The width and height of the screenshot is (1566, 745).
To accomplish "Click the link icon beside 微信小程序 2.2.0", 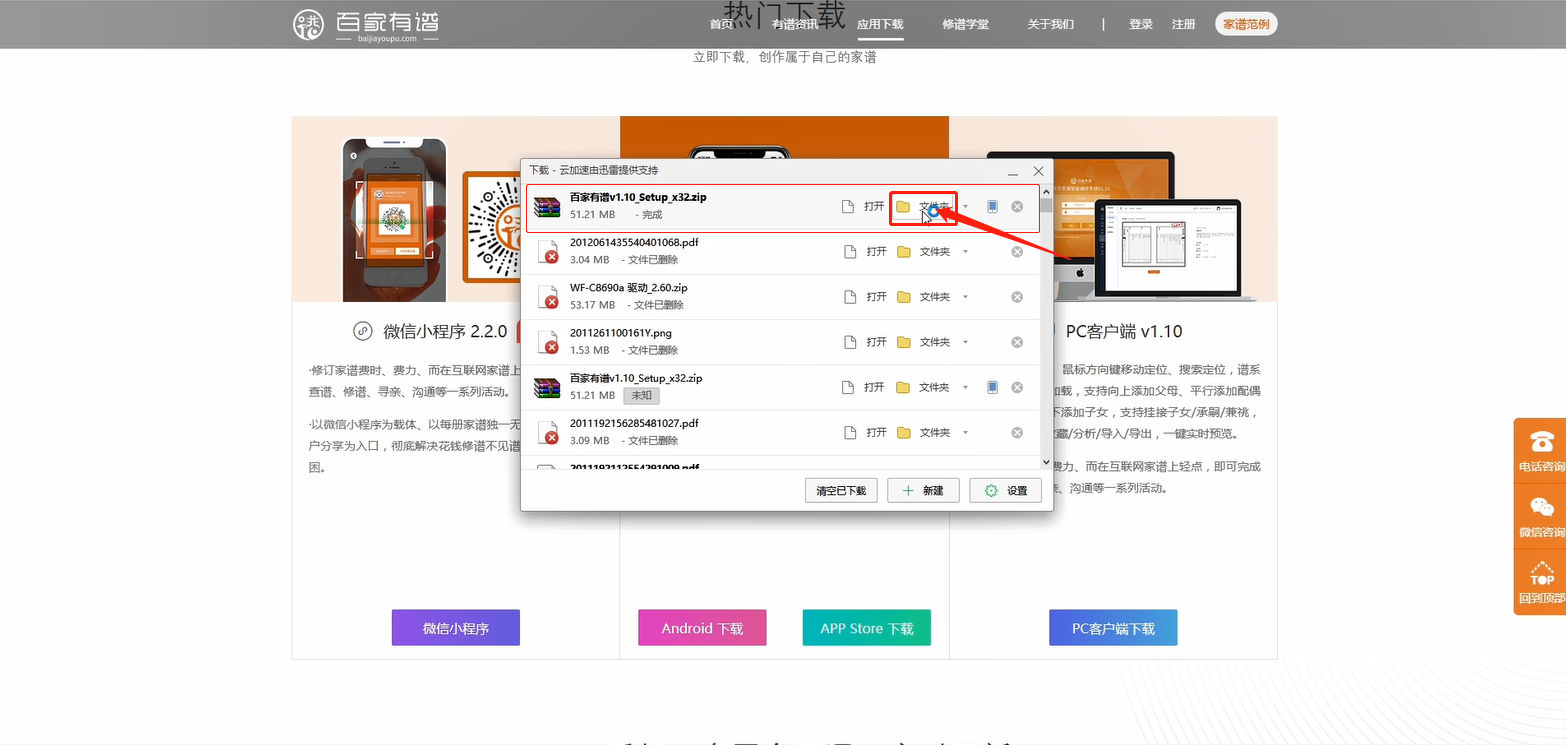I will click(363, 331).
